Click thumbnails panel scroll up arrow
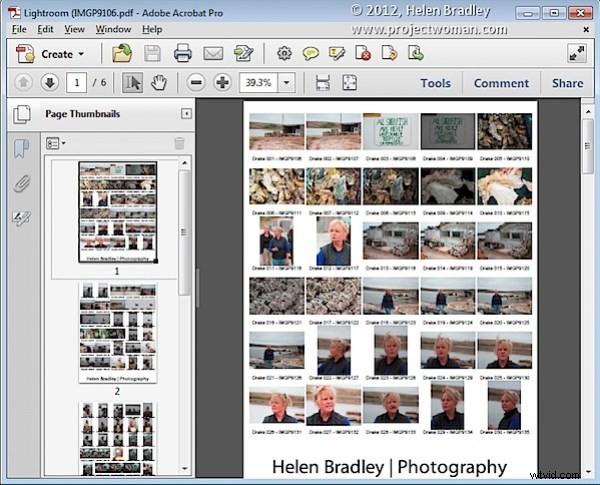 [185, 163]
